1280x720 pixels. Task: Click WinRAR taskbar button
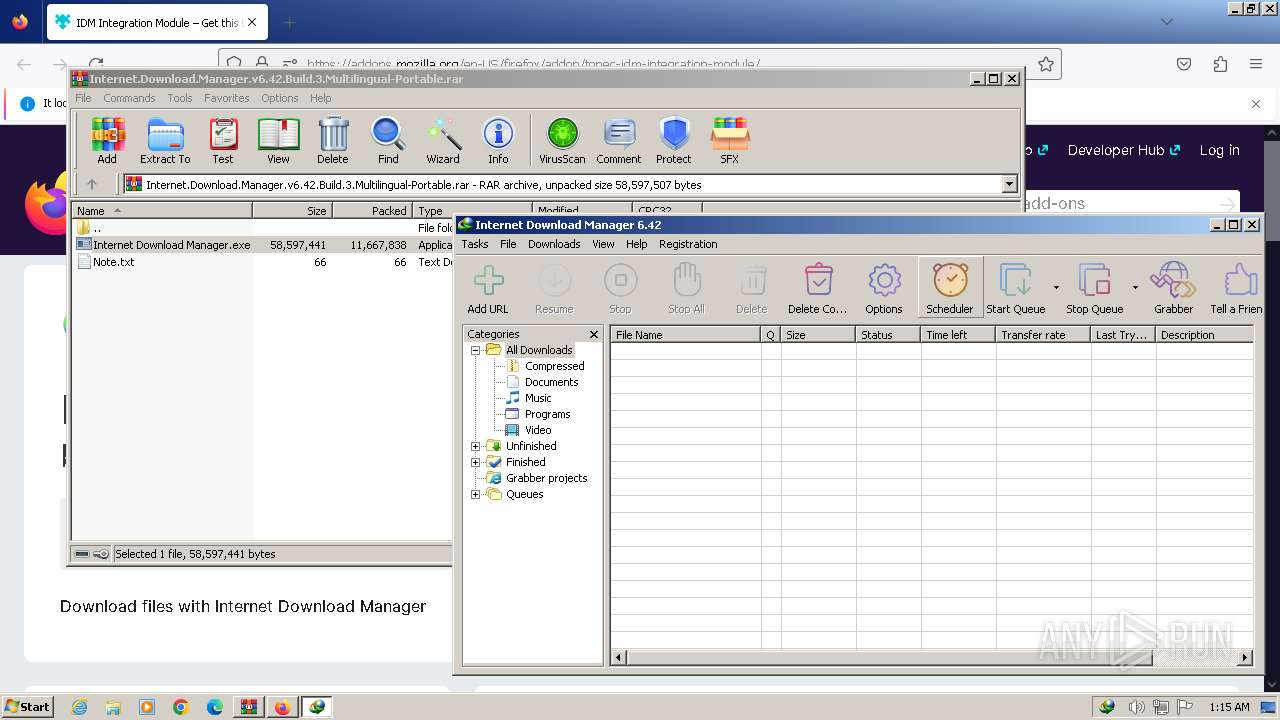point(249,707)
